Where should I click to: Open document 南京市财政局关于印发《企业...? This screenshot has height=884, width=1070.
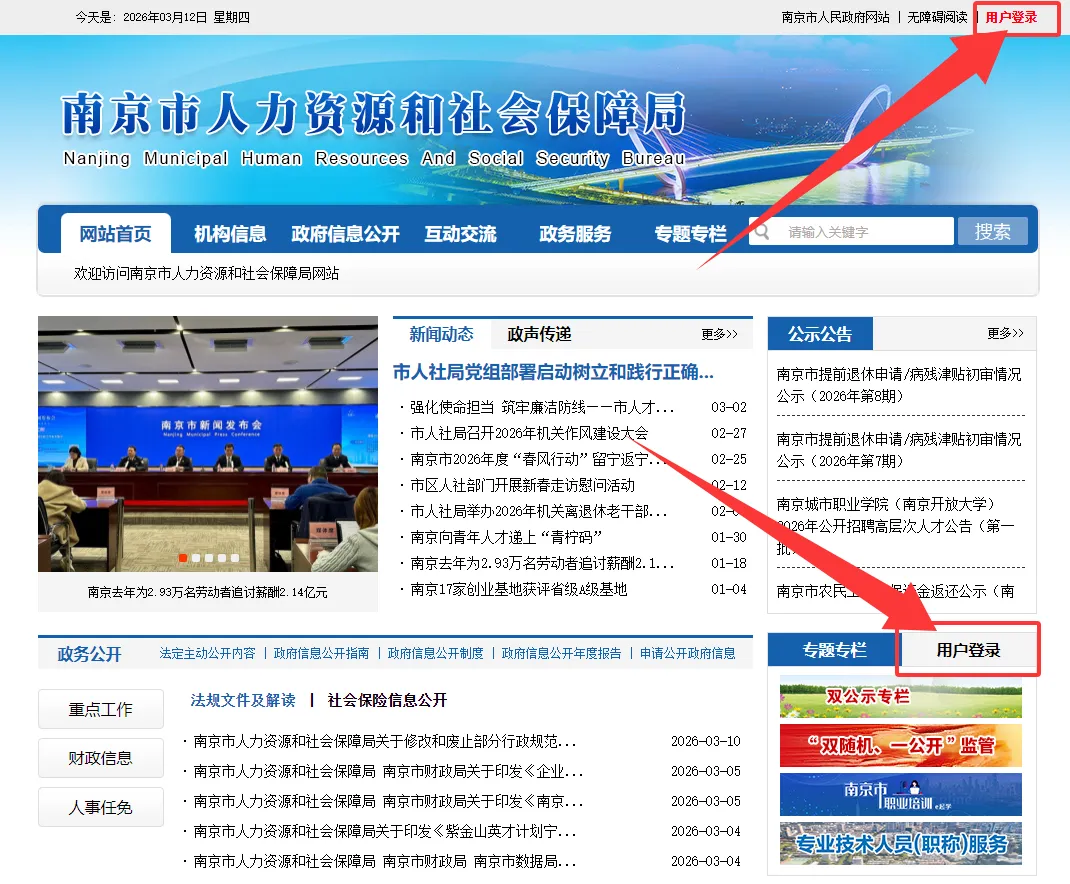click(388, 771)
